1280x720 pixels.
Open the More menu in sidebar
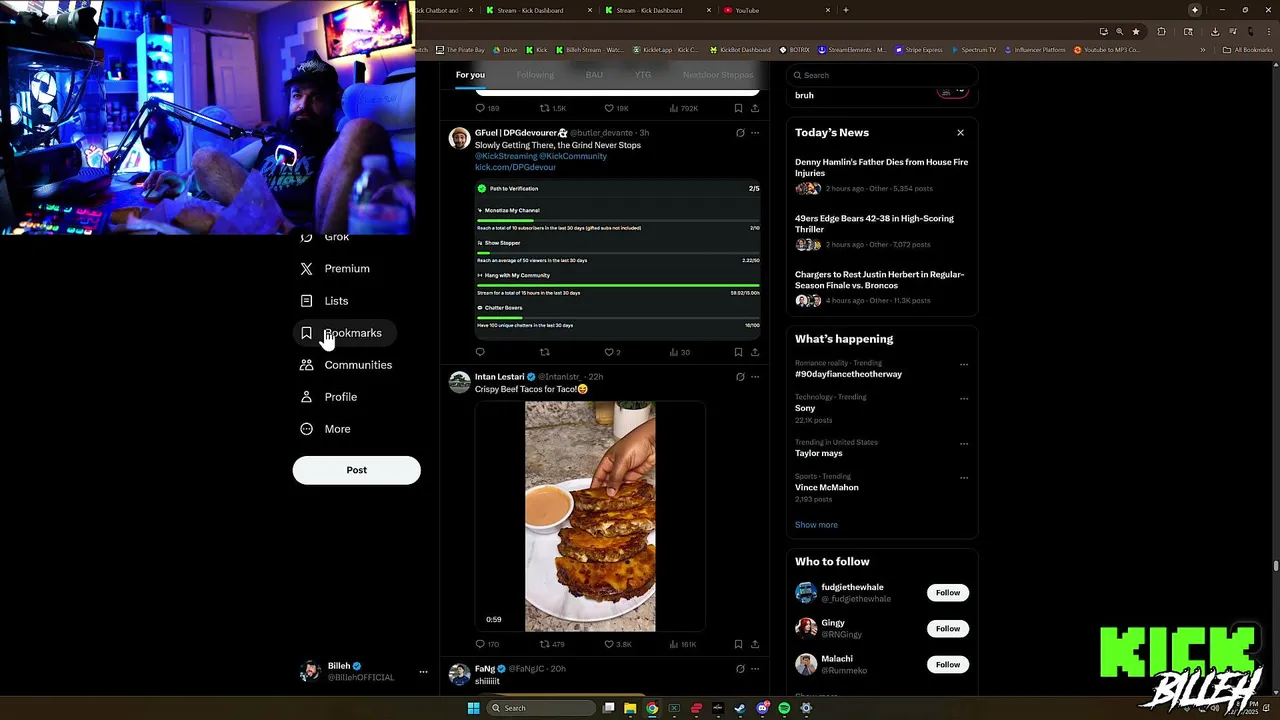pyautogui.click(x=326, y=429)
